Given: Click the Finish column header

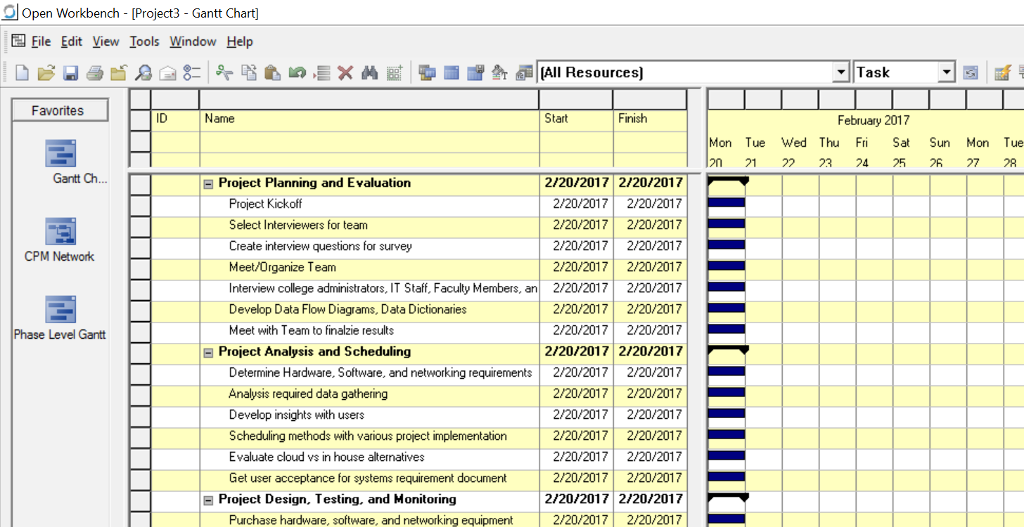Looking at the screenshot, I should point(650,119).
